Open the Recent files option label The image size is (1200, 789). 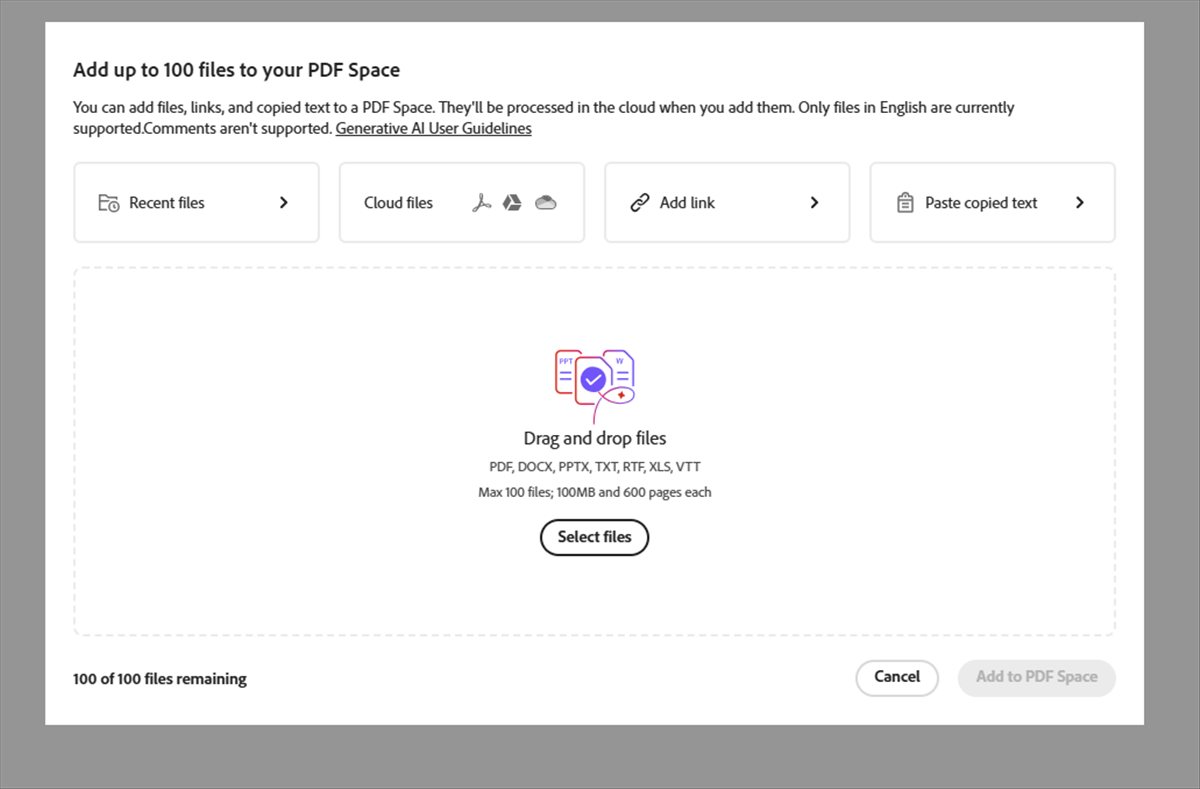point(167,203)
